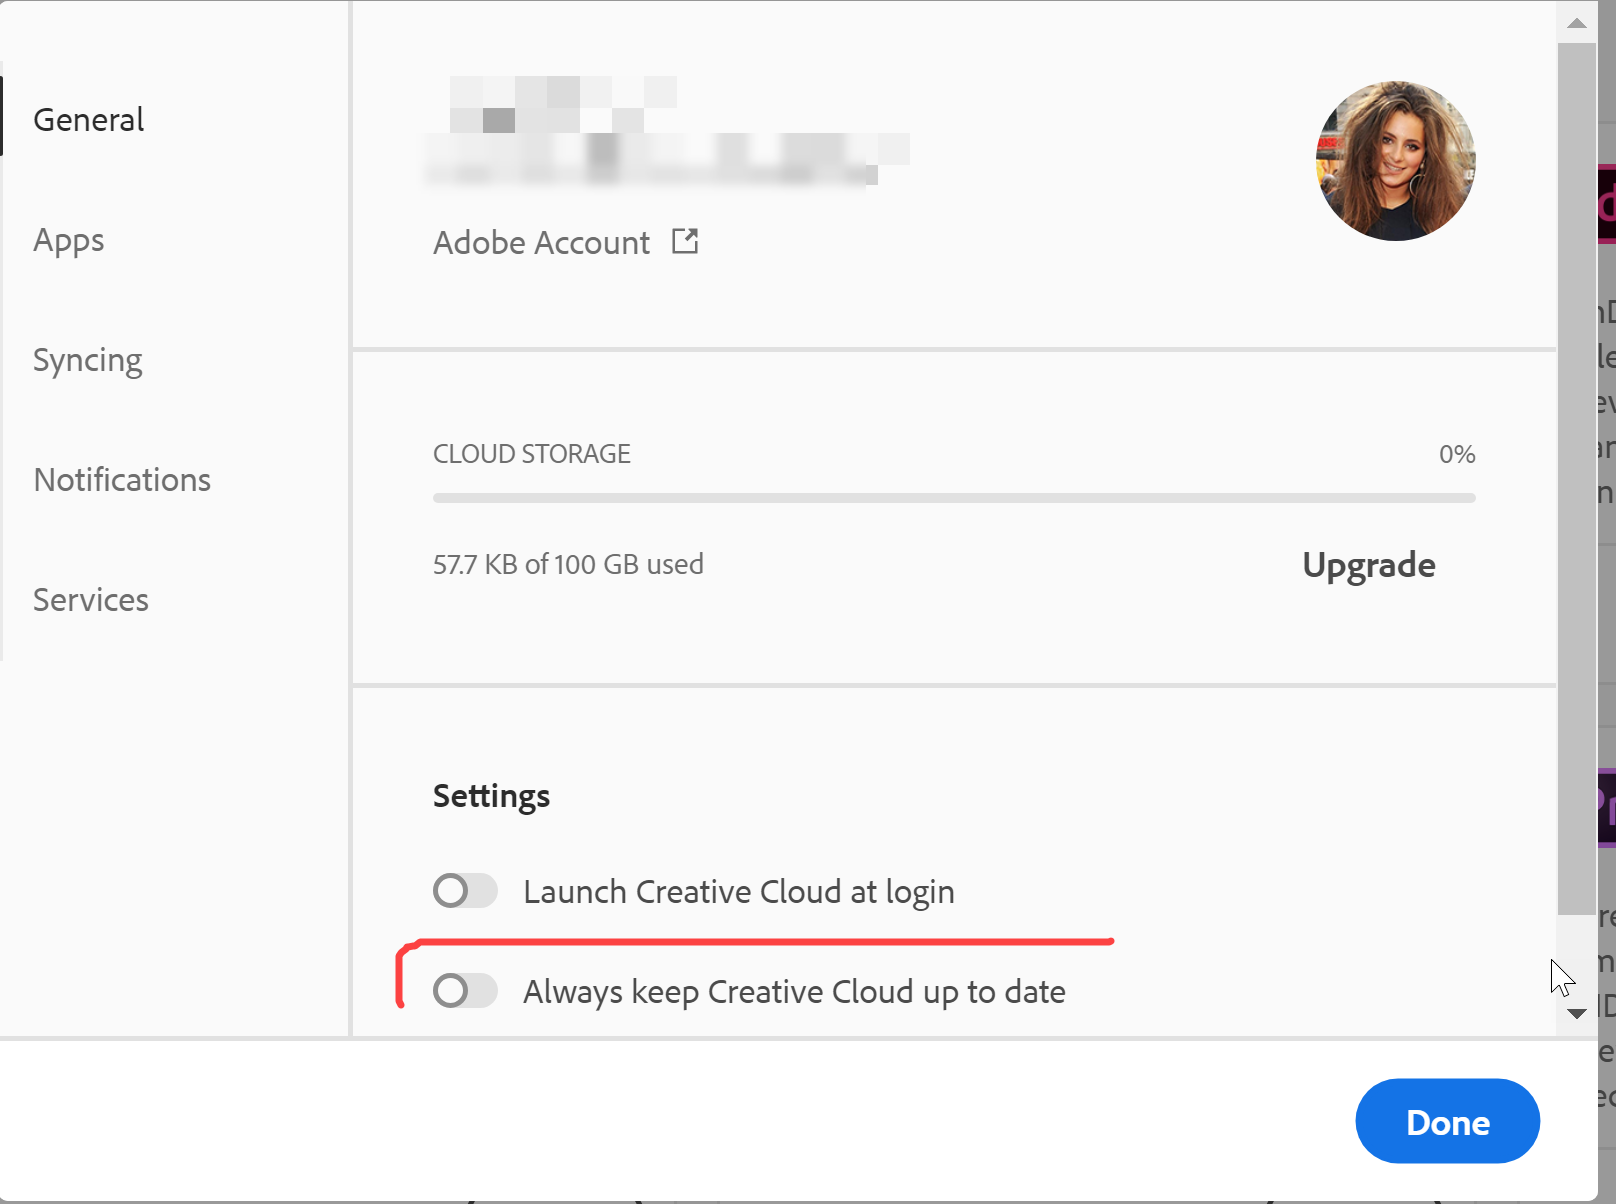
Task: Click the Adobe Account label
Action: [541, 241]
